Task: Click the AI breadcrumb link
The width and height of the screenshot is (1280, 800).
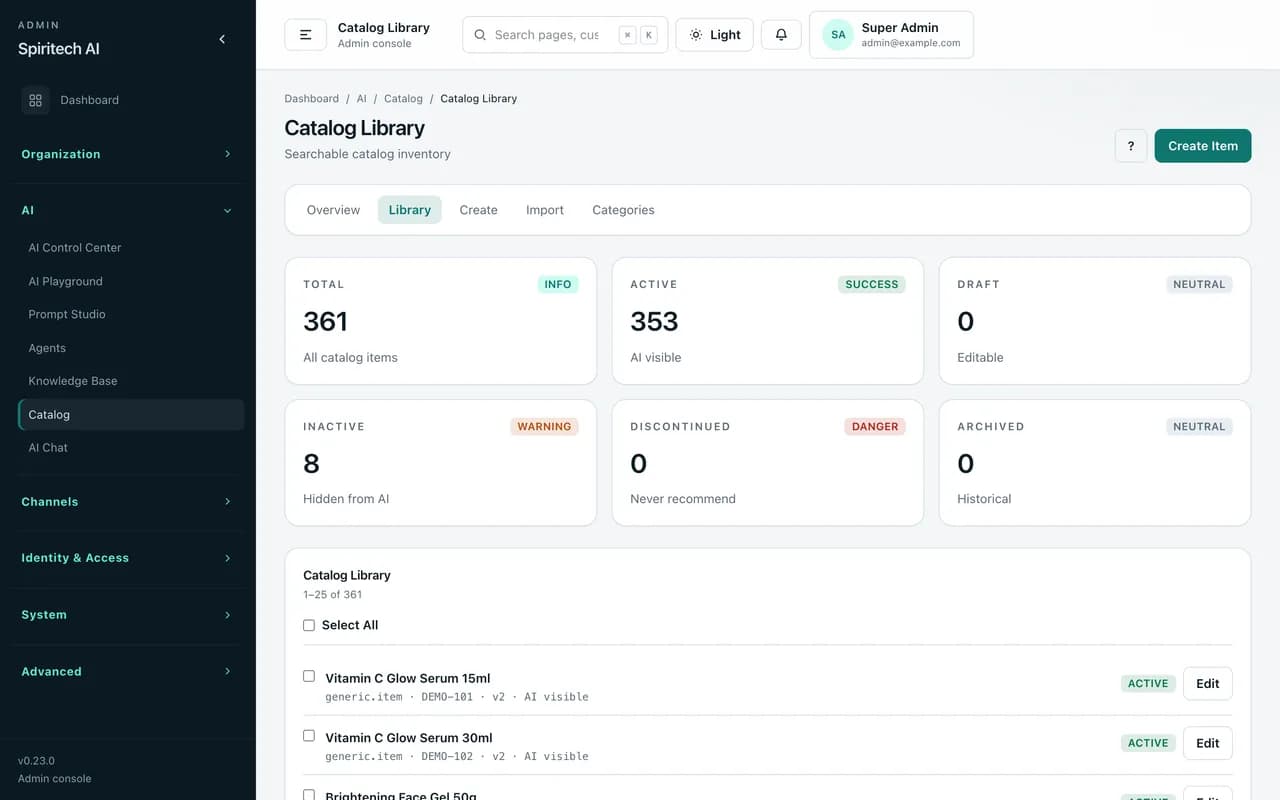Action: point(362,99)
